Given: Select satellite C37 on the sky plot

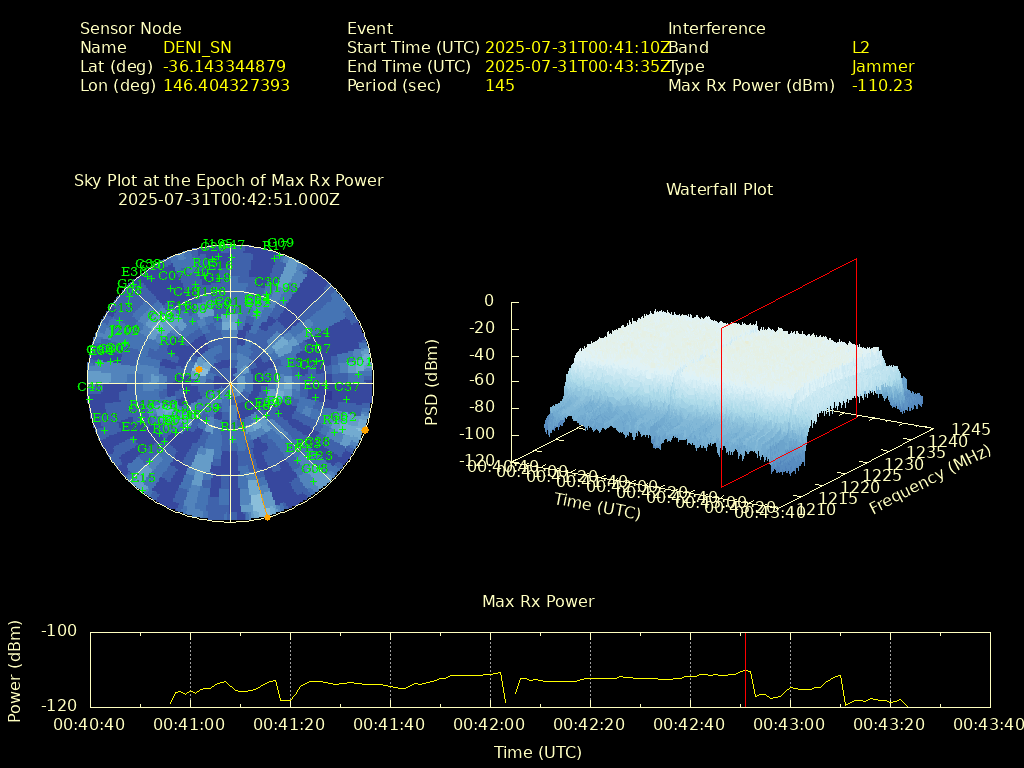Looking at the screenshot, I should pos(346,387).
